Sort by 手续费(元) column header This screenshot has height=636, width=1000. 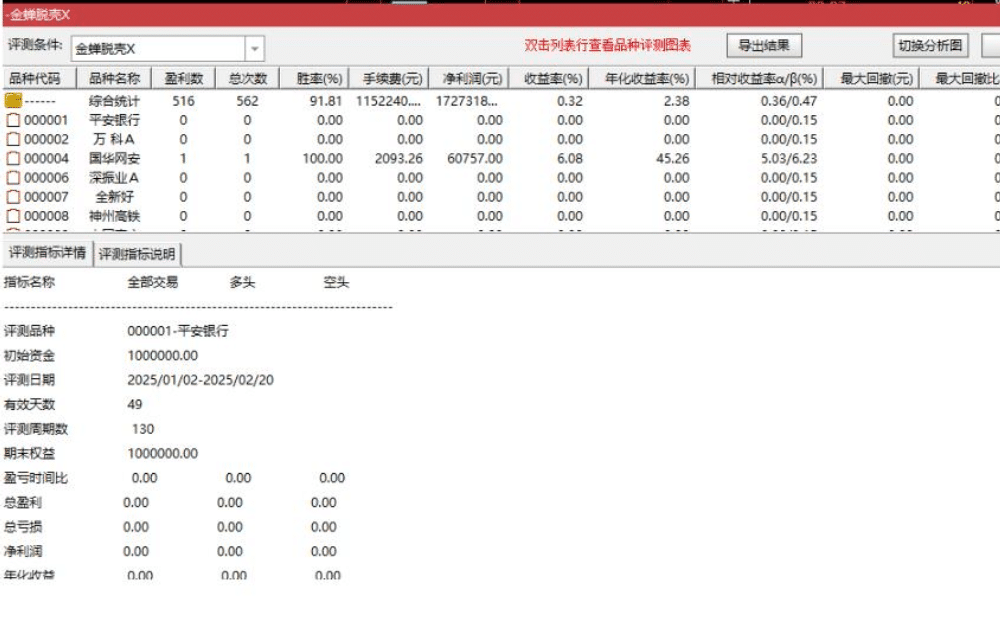pos(389,78)
